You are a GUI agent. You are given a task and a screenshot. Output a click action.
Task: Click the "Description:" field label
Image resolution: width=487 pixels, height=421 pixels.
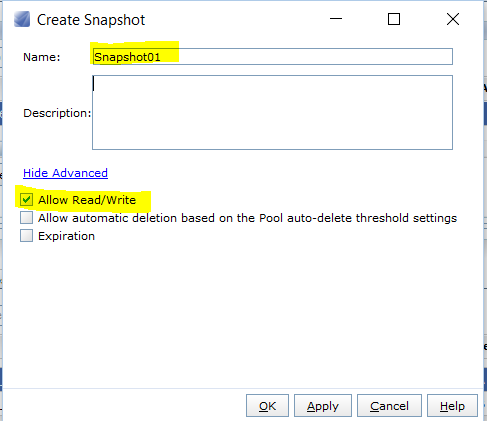pos(57,113)
